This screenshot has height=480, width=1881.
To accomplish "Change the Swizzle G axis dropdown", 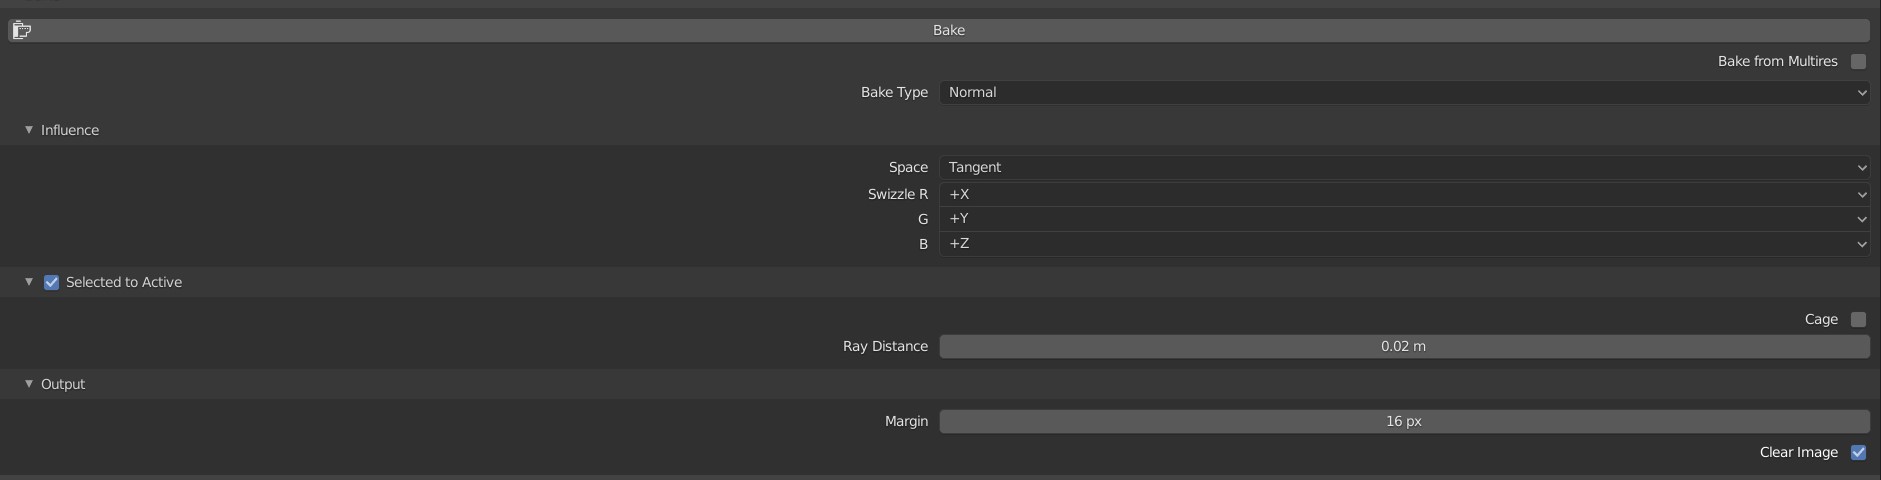I will [1404, 219].
